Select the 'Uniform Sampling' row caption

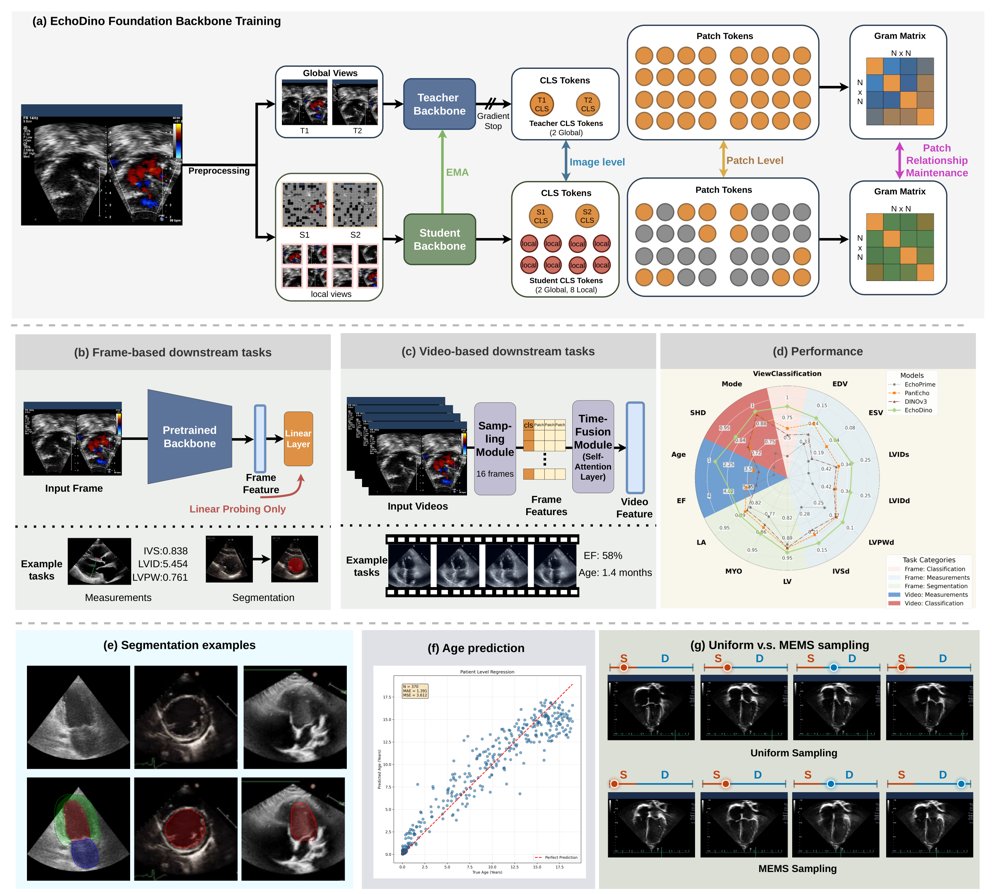[793, 753]
